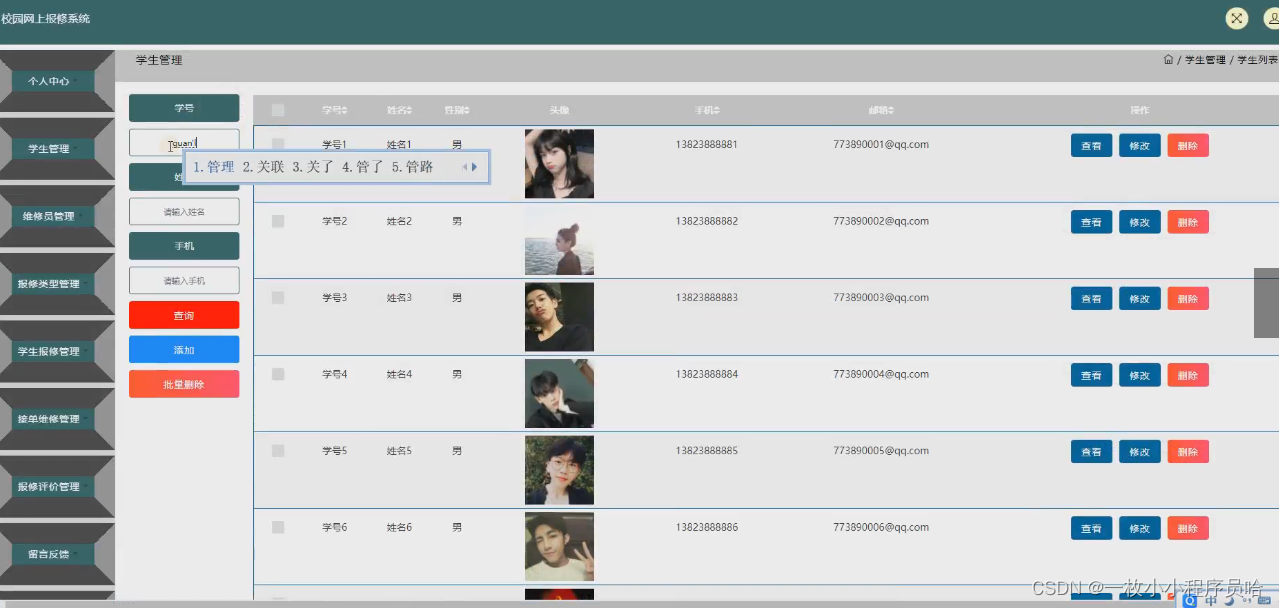Image resolution: width=1279 pixels, height=608 pixels.
Task: Click the phone number 13823888885 cell
Action: [707, 451]
